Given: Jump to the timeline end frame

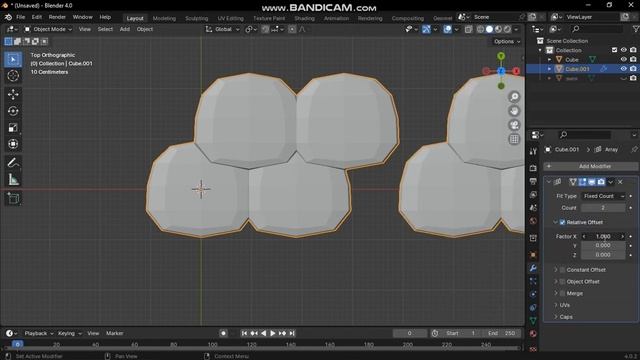Looking at the screenshot, I should 292,333.
